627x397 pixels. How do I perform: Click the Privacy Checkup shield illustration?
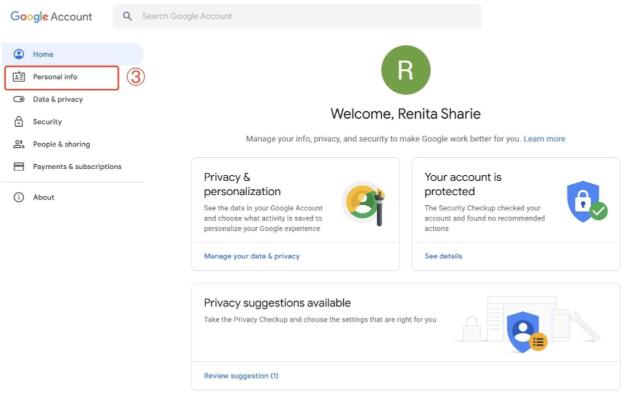527,331
